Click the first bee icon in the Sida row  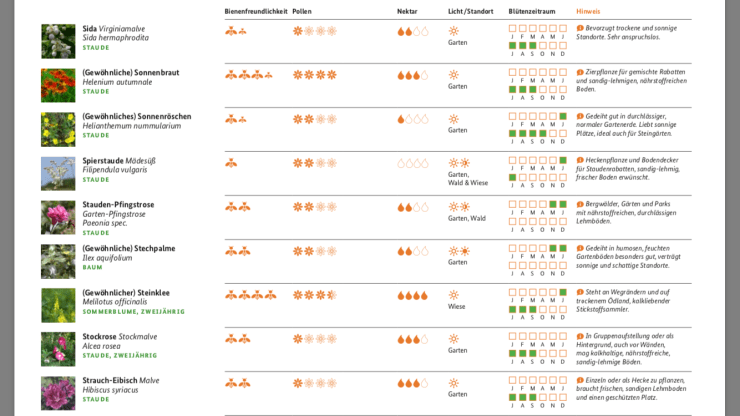(x=231, y=31)
